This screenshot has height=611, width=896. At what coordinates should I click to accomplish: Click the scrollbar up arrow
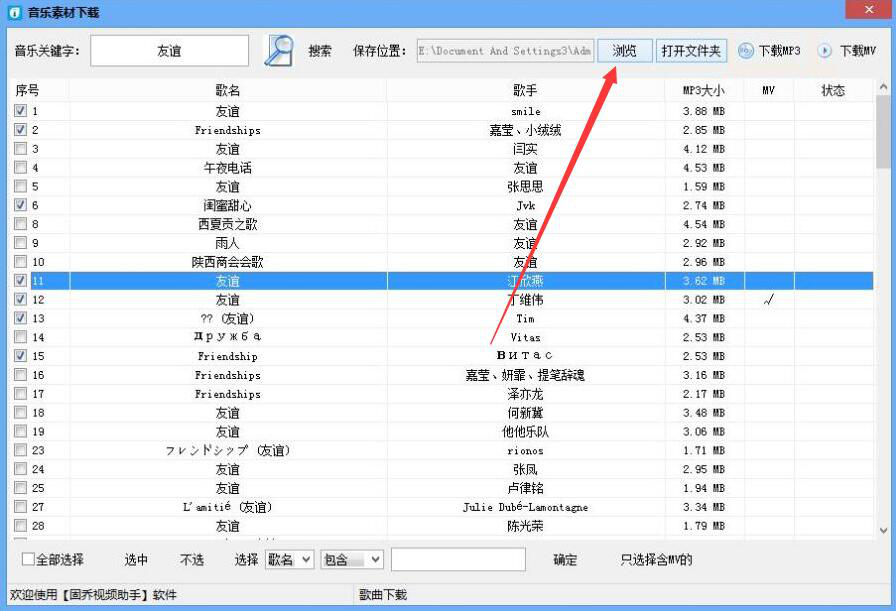[x=883, y=87]
